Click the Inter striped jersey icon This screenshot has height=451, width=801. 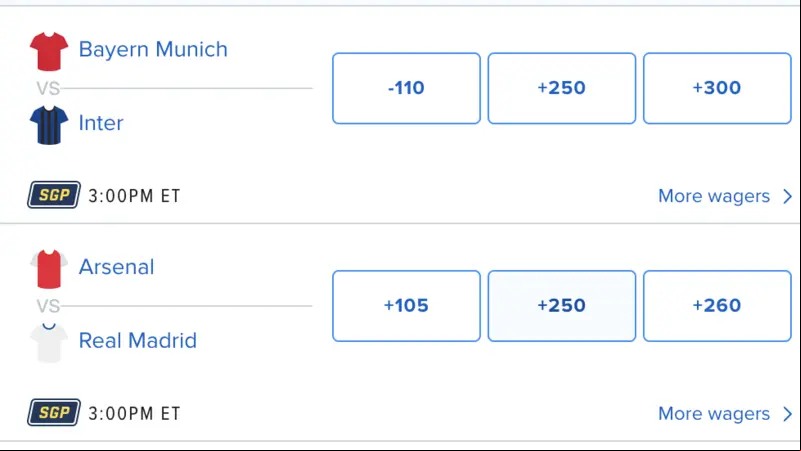[49, 125]
